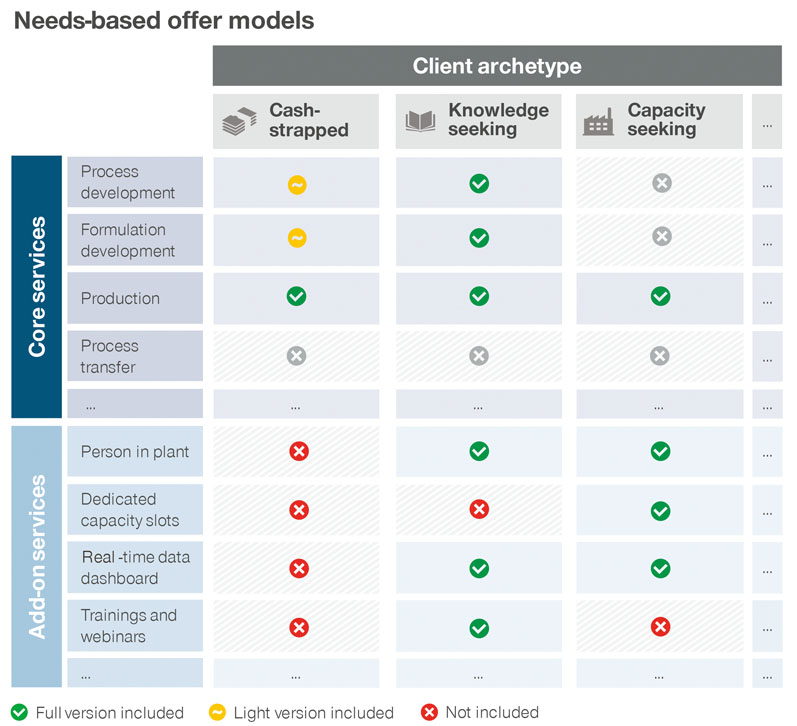Click the Needs-based offer models title

(x=163, y=20)
